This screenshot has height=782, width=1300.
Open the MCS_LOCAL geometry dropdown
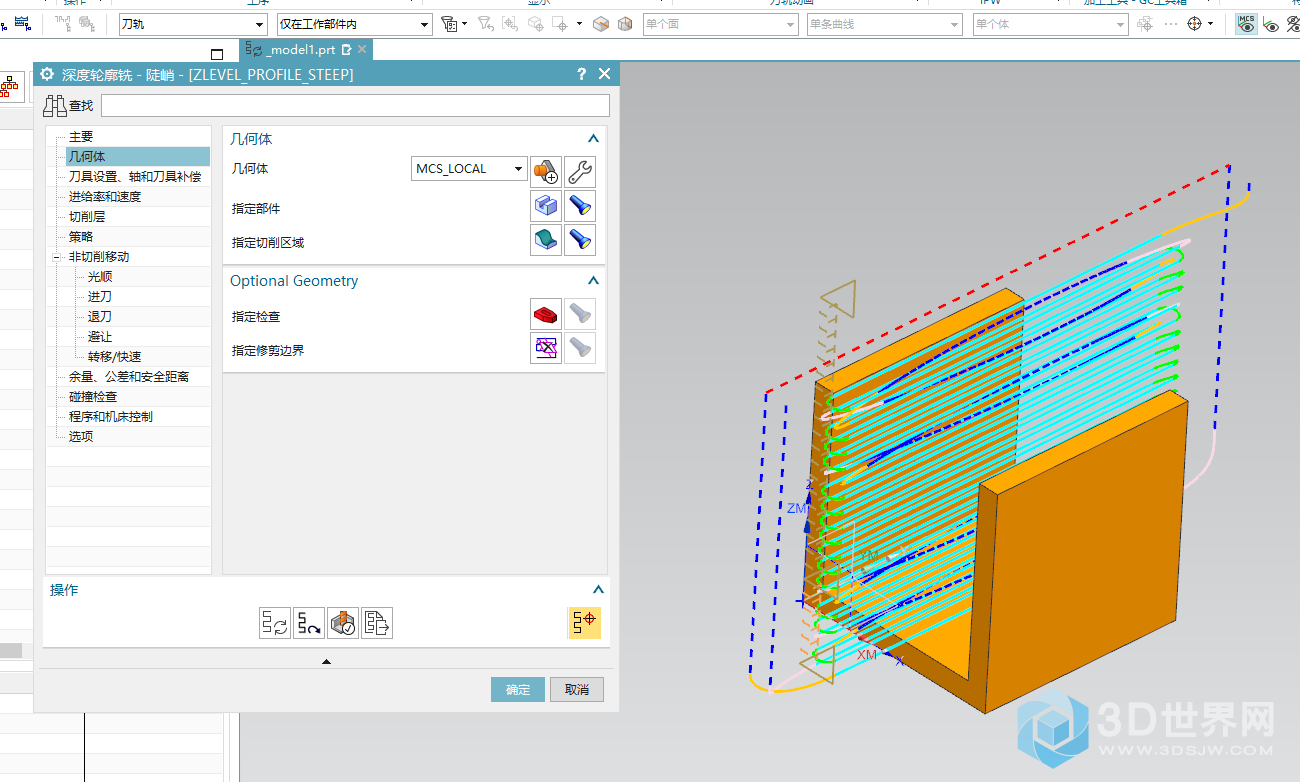(469, 169)
